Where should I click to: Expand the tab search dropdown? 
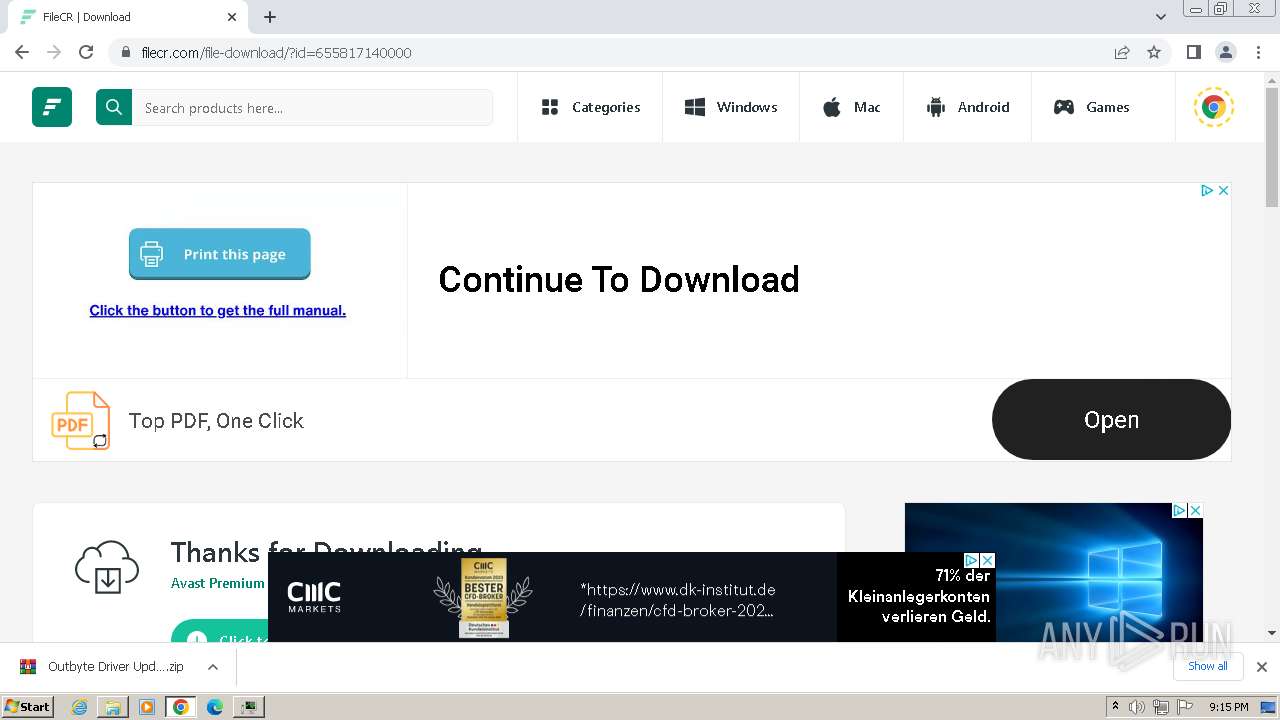(x=1160, y=17)
